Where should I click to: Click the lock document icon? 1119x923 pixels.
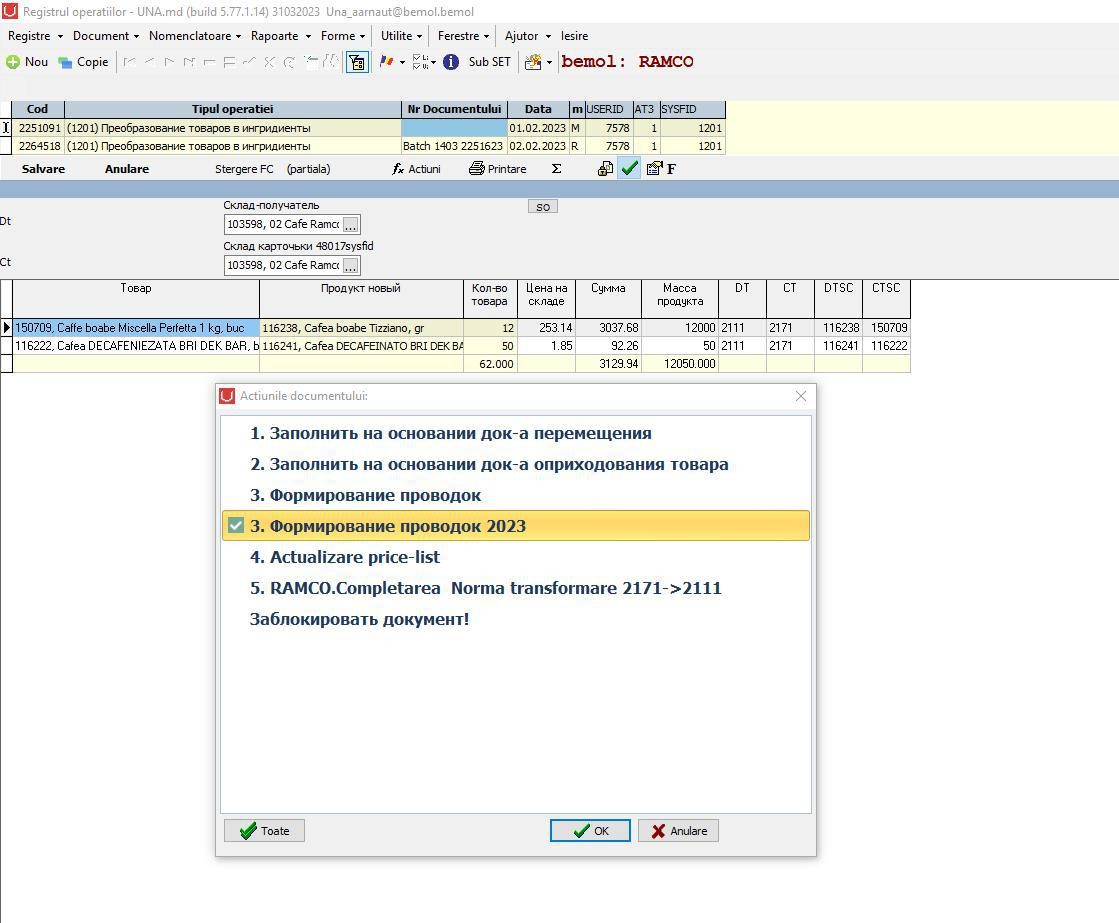coord(605,169)
